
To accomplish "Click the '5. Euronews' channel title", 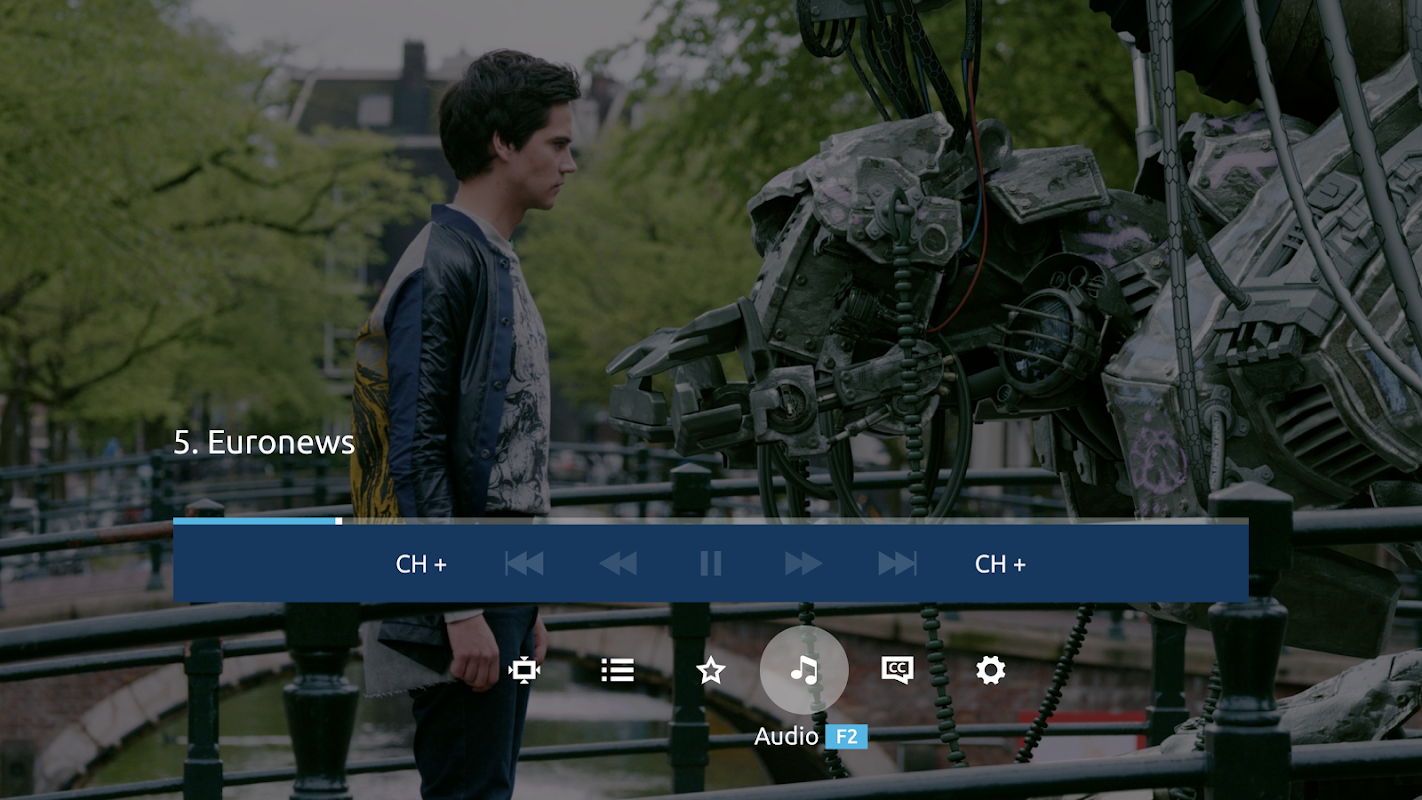I will coord(264,443).
